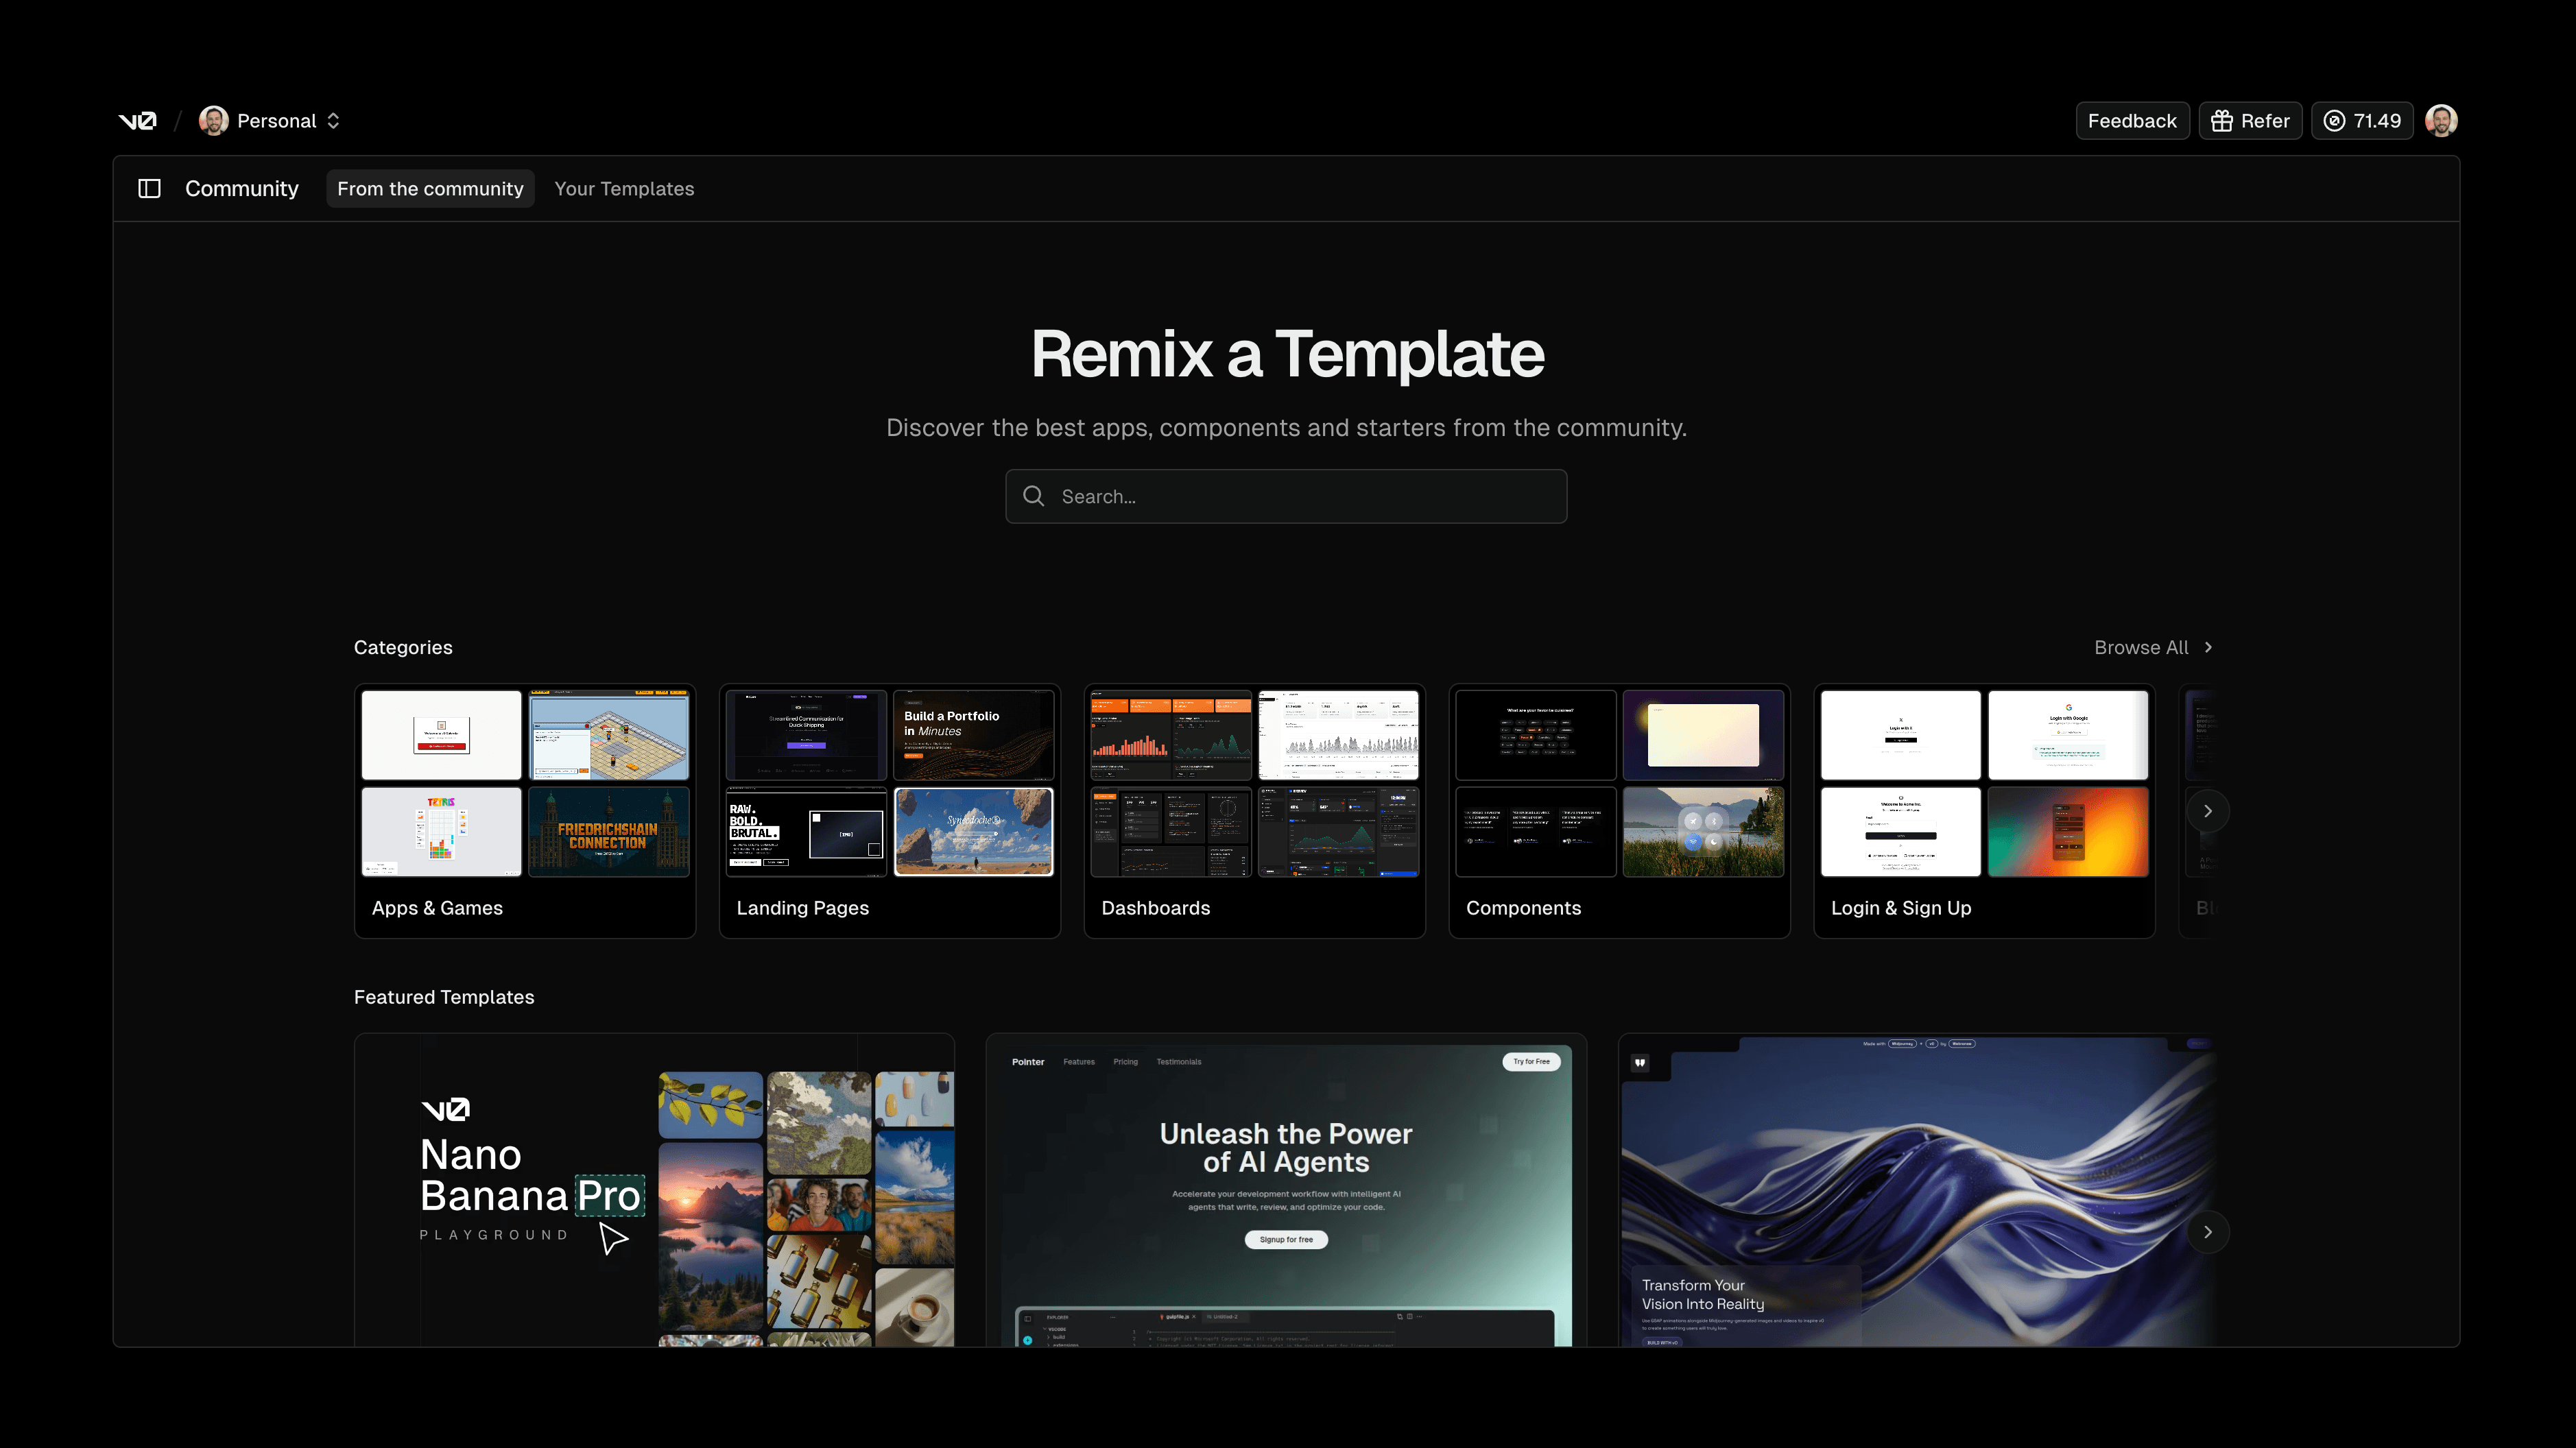Open your profile avatar in the top right
Screen dimensions: 2576x1448
click(x=2441, y=120)
